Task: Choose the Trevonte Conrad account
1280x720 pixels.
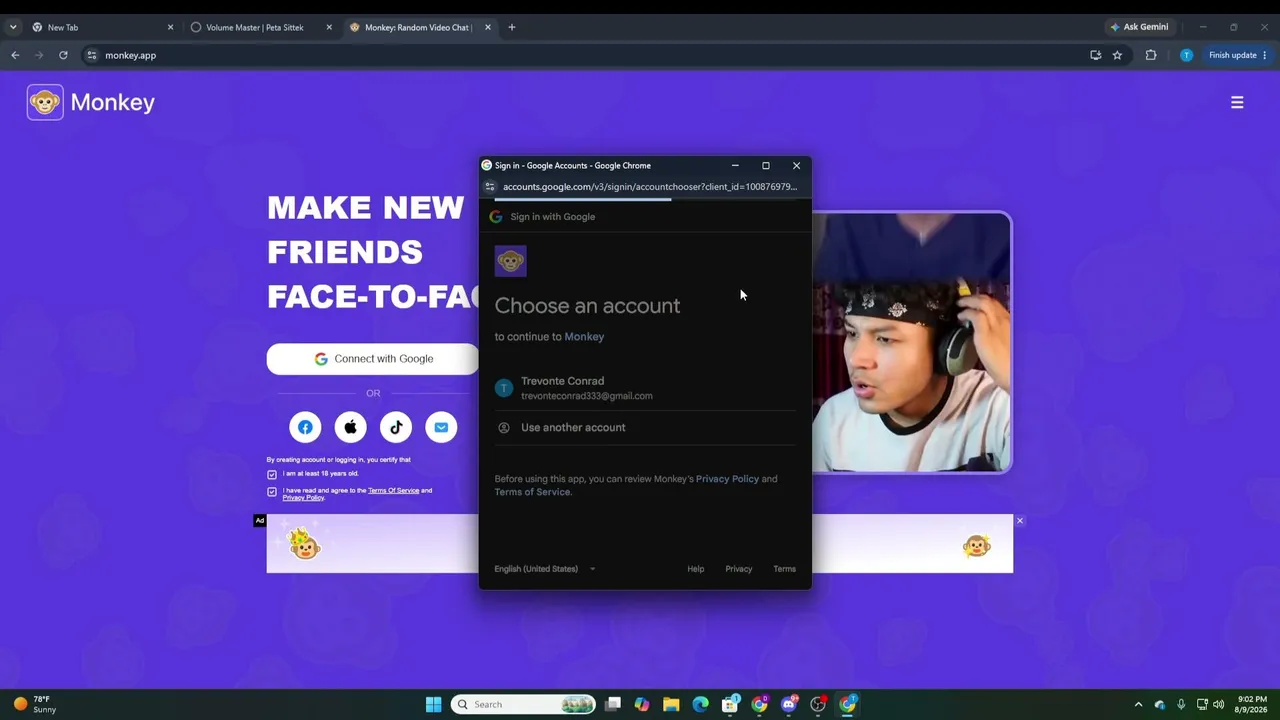Action: (x=645, y=388)
